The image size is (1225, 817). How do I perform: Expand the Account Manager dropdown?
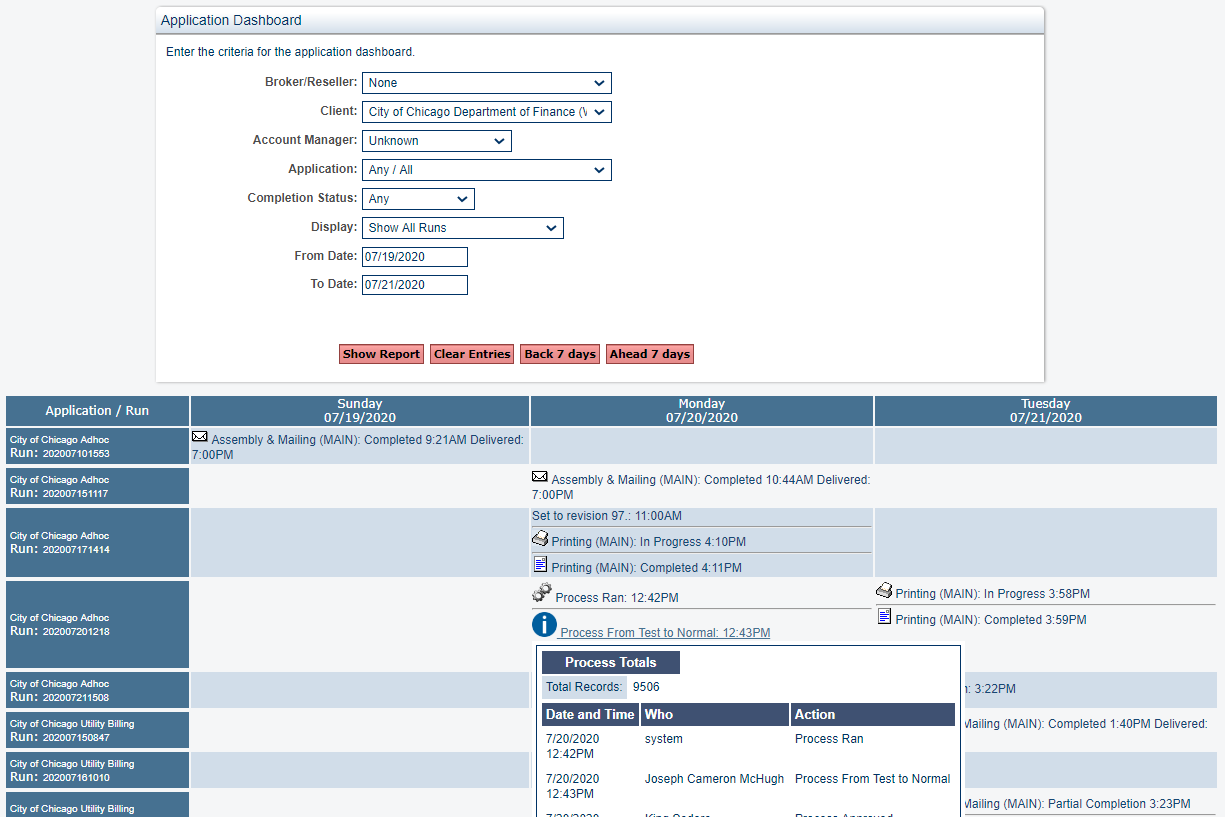(x=437, y=141)
